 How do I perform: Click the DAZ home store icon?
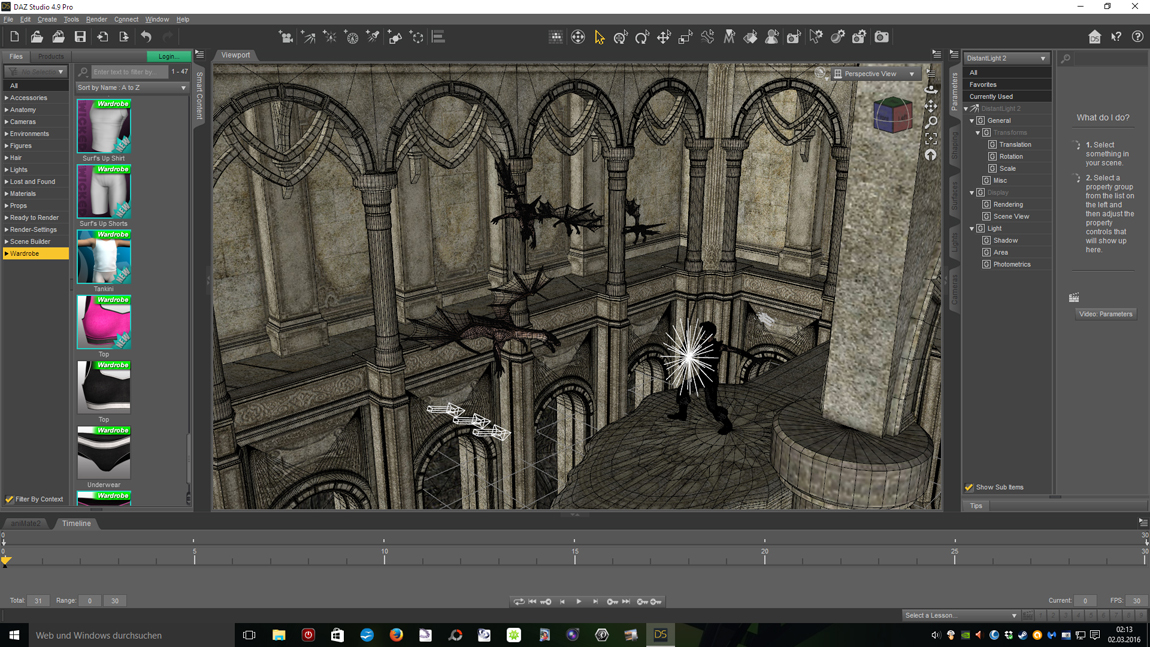(x=1094, y=37)
